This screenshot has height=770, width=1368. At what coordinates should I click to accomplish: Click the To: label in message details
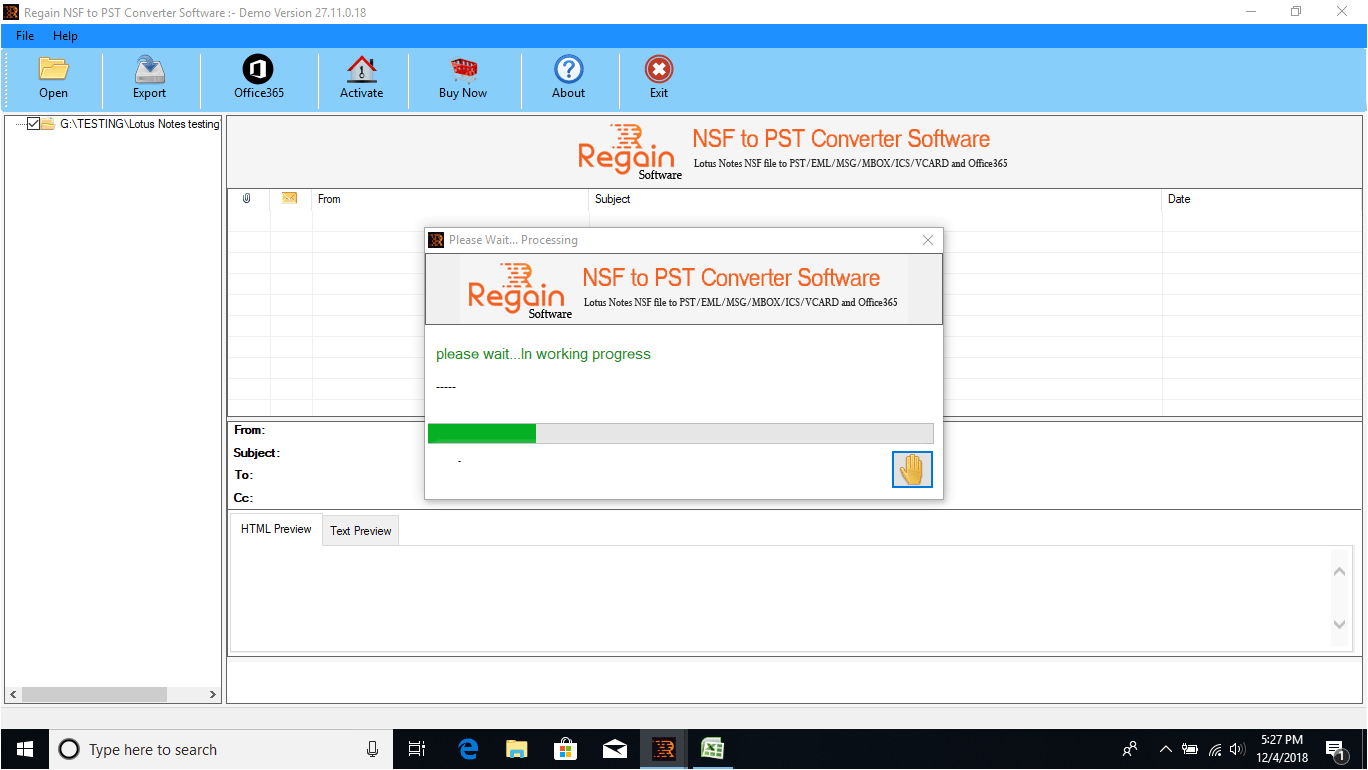[243, 475]
